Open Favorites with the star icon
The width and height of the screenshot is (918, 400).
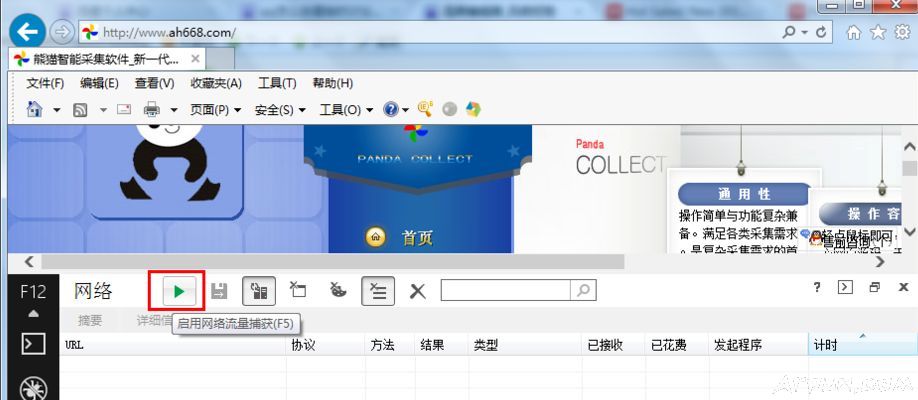coord(878,33)
